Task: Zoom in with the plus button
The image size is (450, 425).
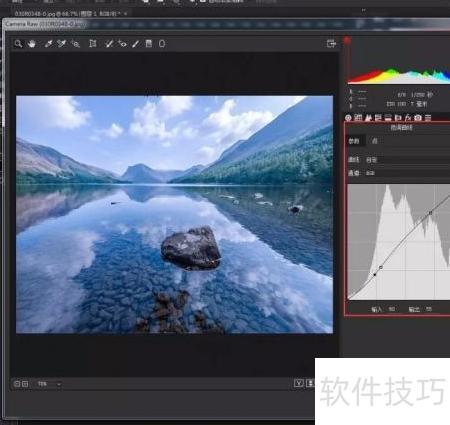Action: (x=25, y=384)
